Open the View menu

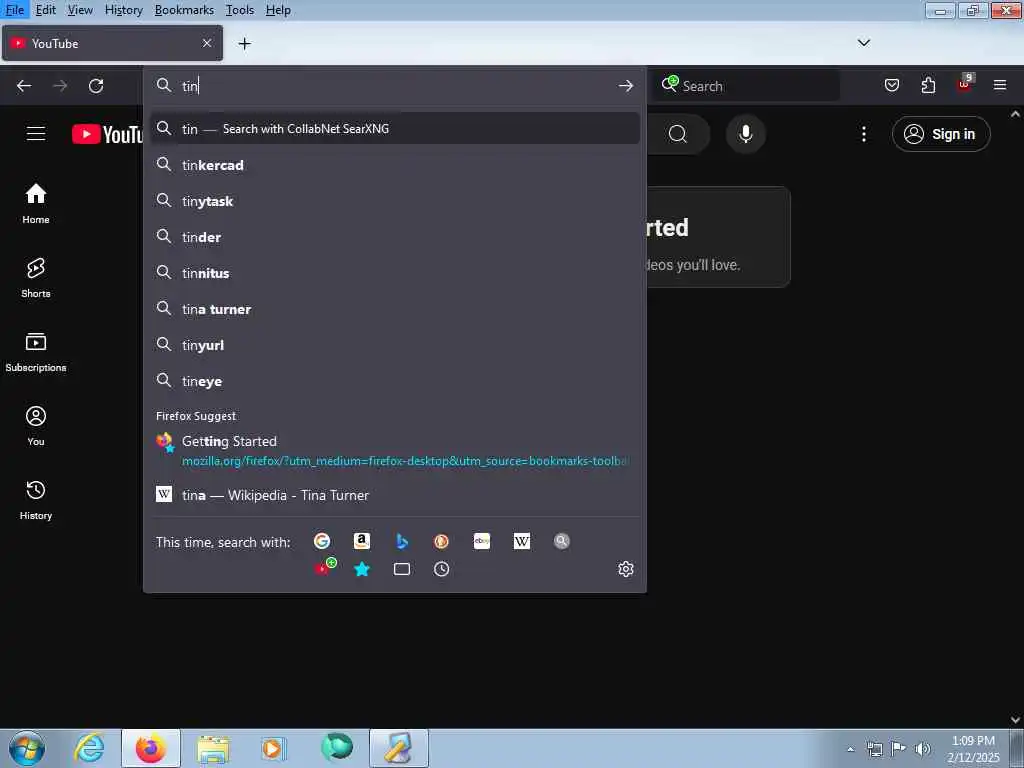pos(80,10)
